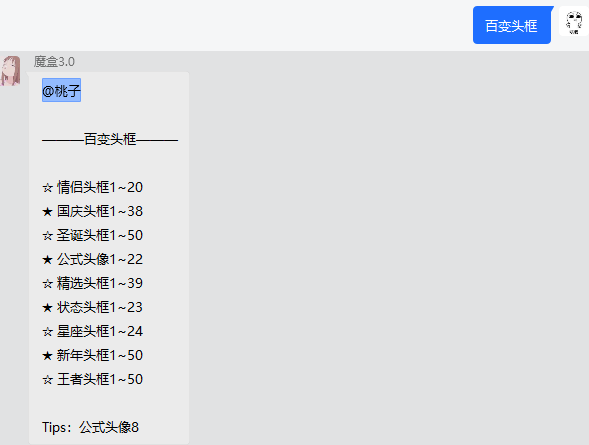Click the solid star before 公式头像1~22
This screenshot has height=445, width=589.
click(x=47, y=259)
